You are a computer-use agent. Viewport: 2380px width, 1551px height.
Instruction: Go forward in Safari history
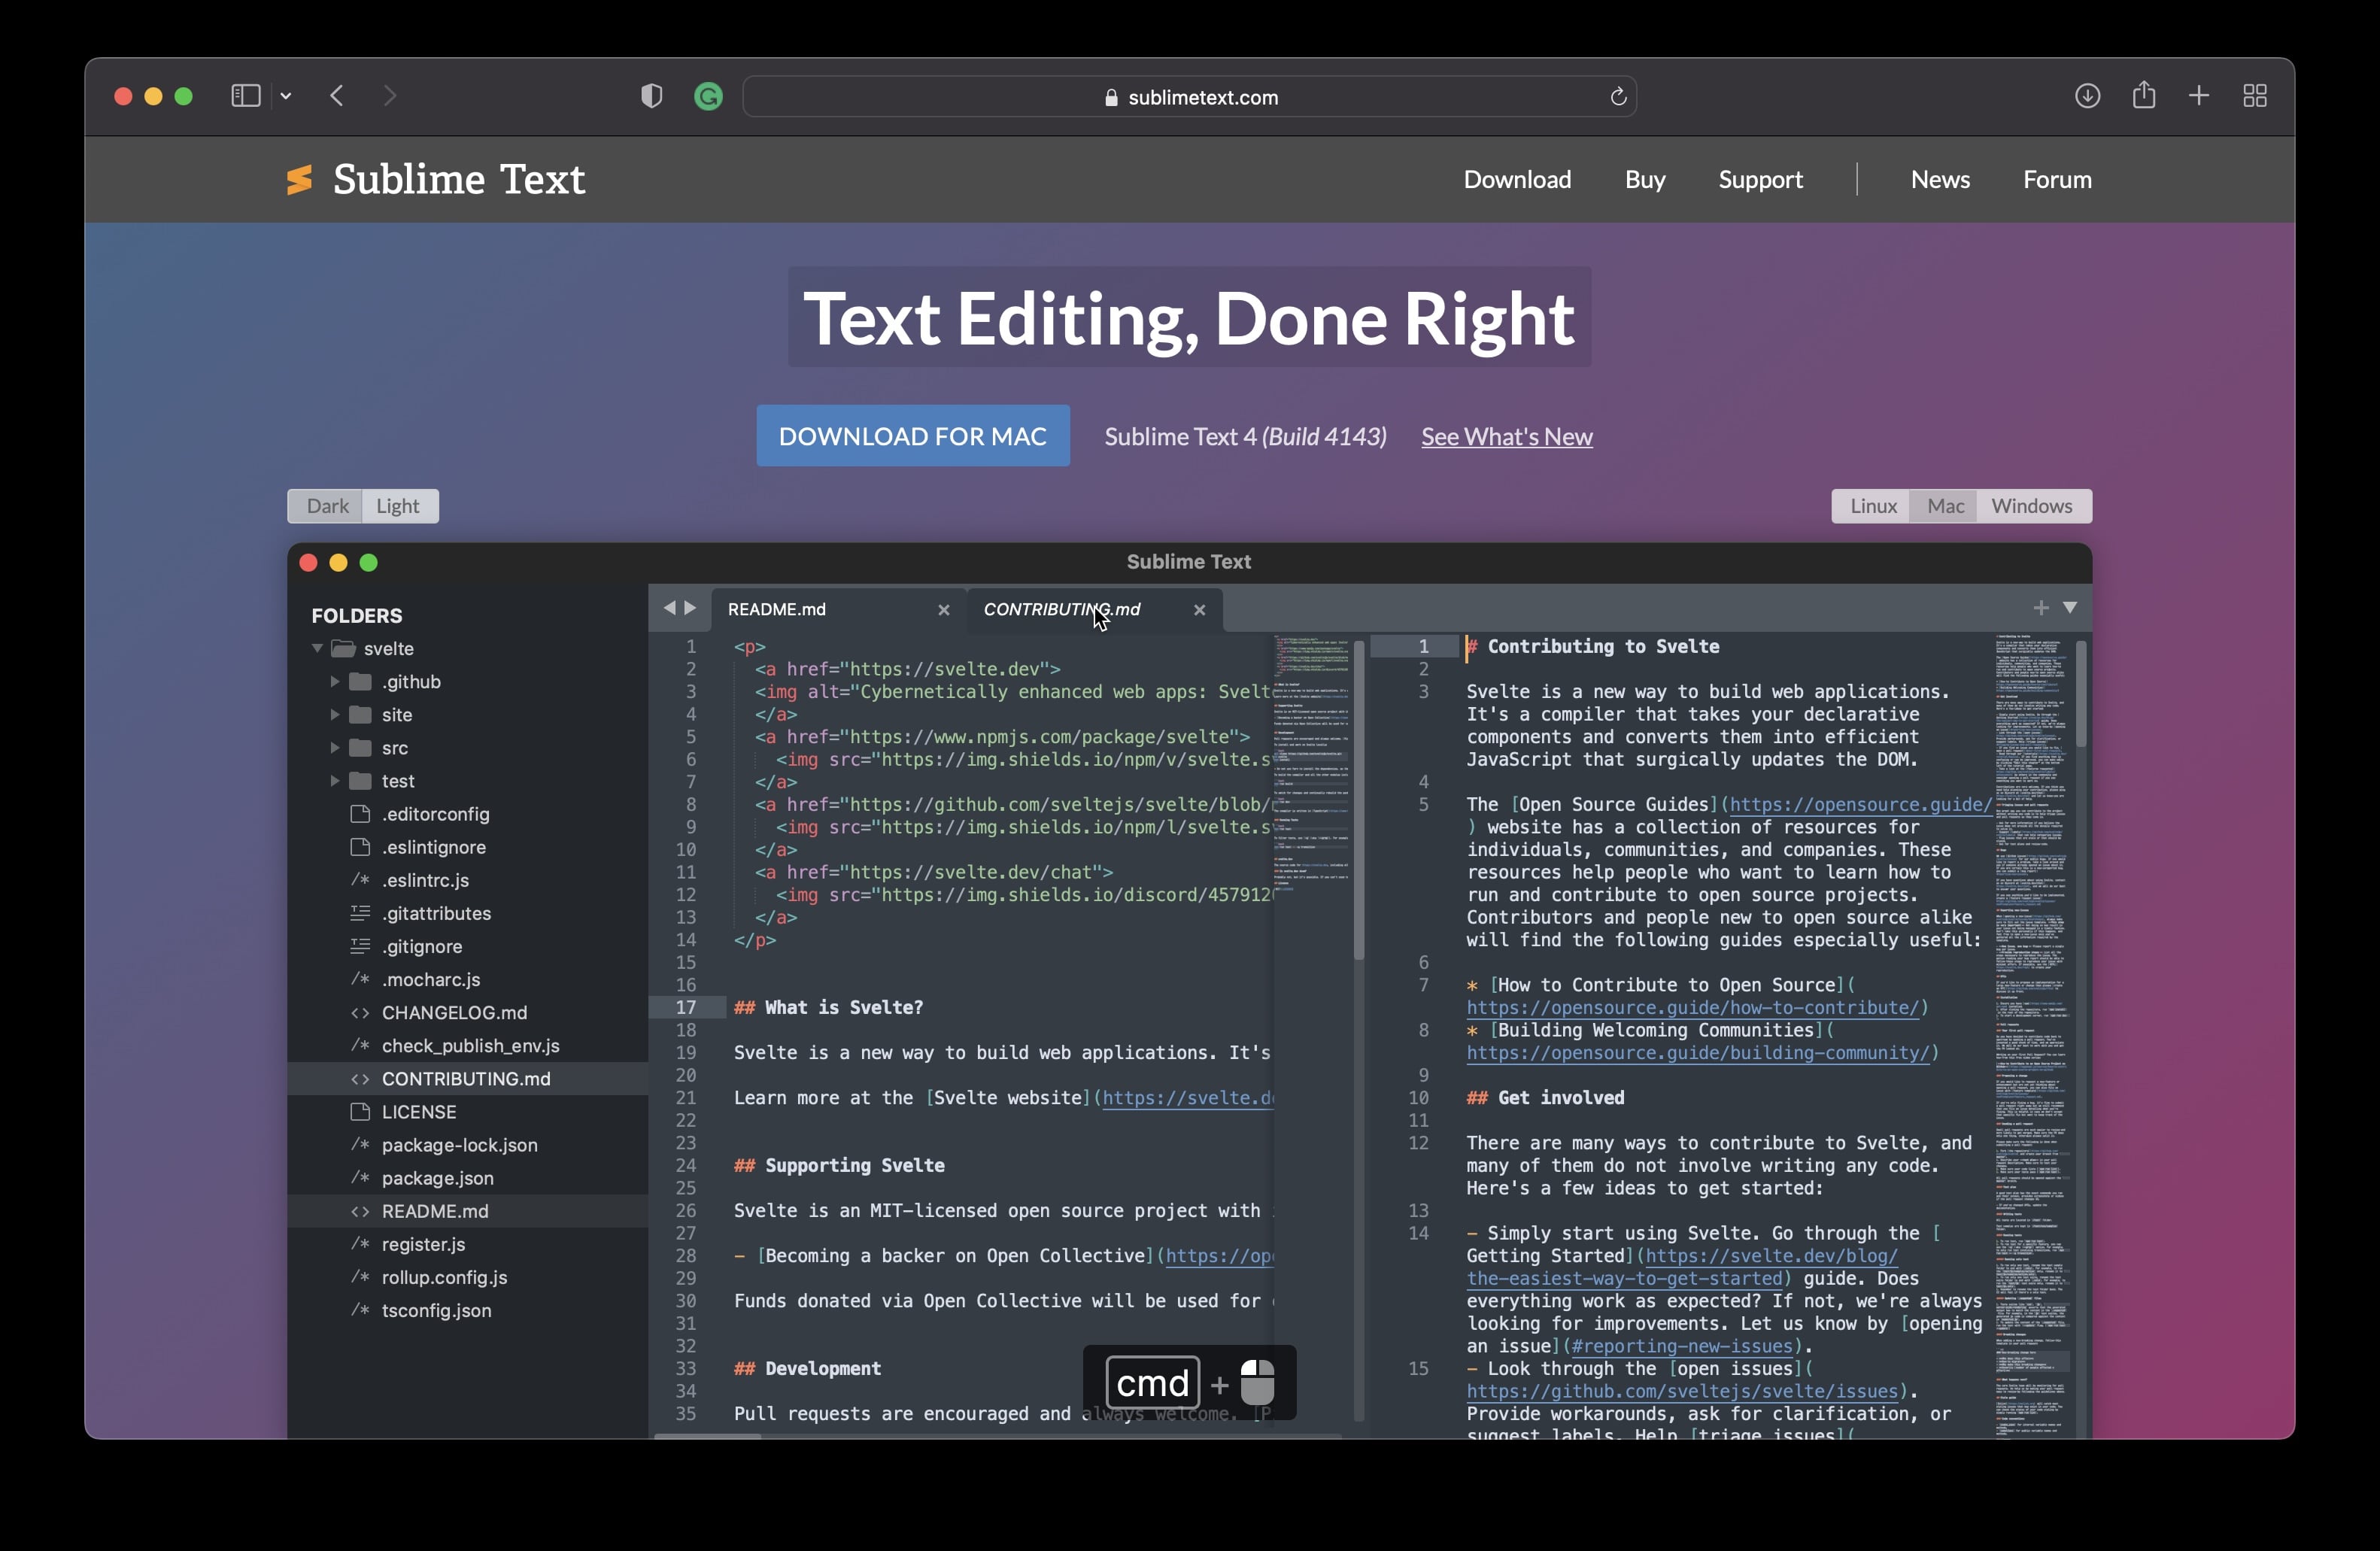(x=390, y=96)
